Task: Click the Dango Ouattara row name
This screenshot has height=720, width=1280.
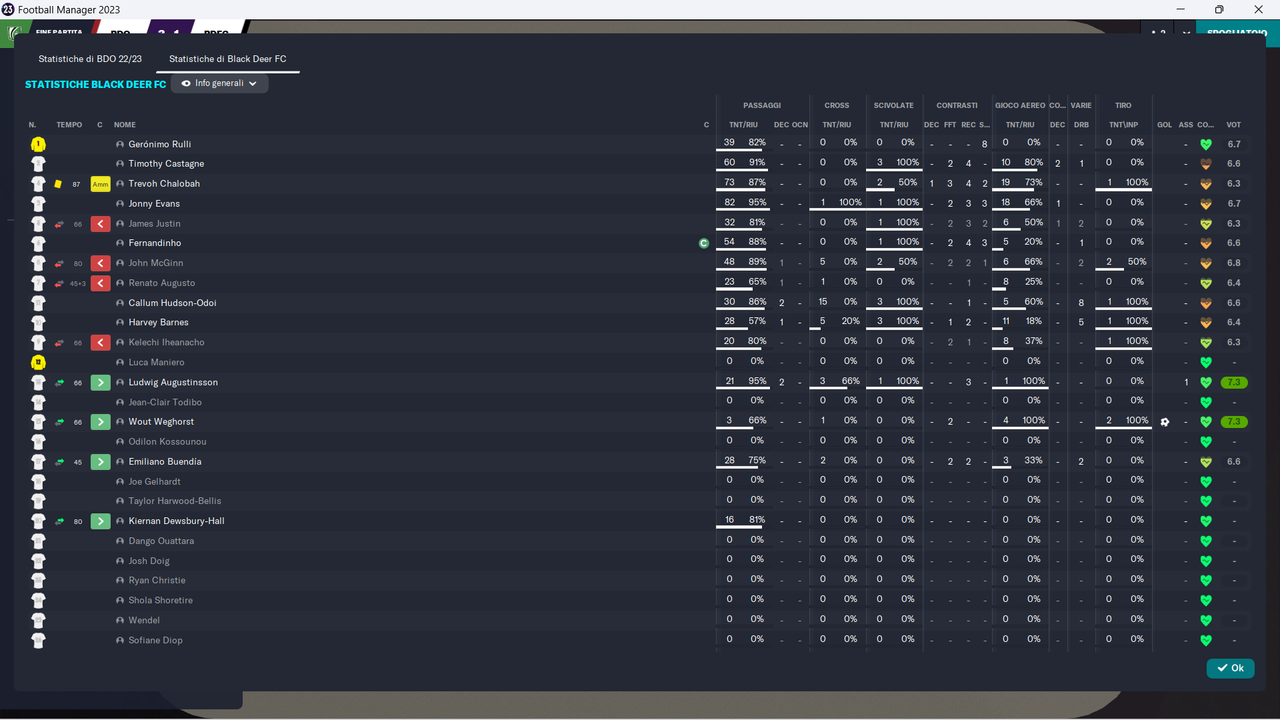Action: point(161,541)
